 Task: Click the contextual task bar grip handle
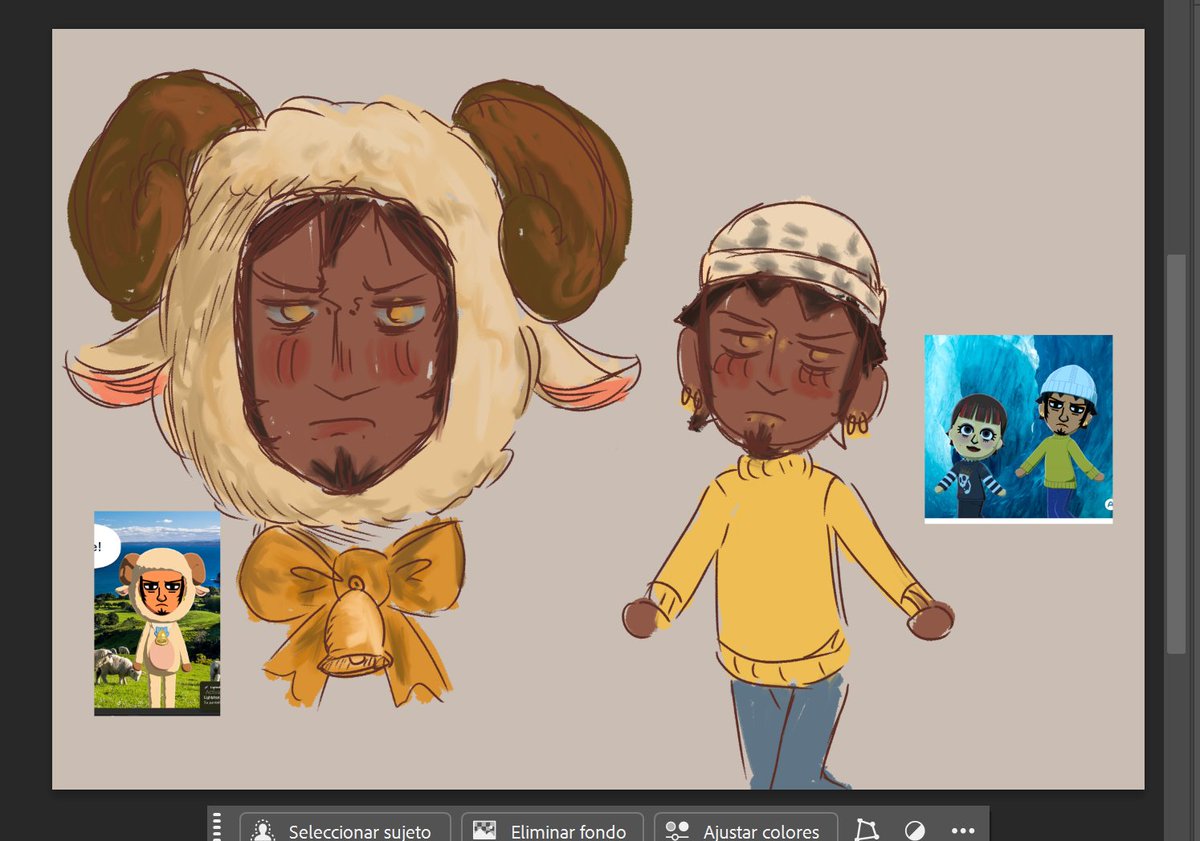[x=218, y=828]
